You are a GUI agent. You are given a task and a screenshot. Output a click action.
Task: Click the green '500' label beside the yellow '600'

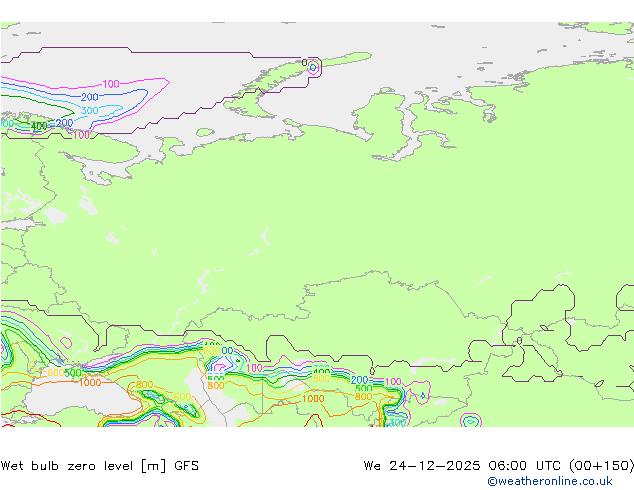click(73, 373)
